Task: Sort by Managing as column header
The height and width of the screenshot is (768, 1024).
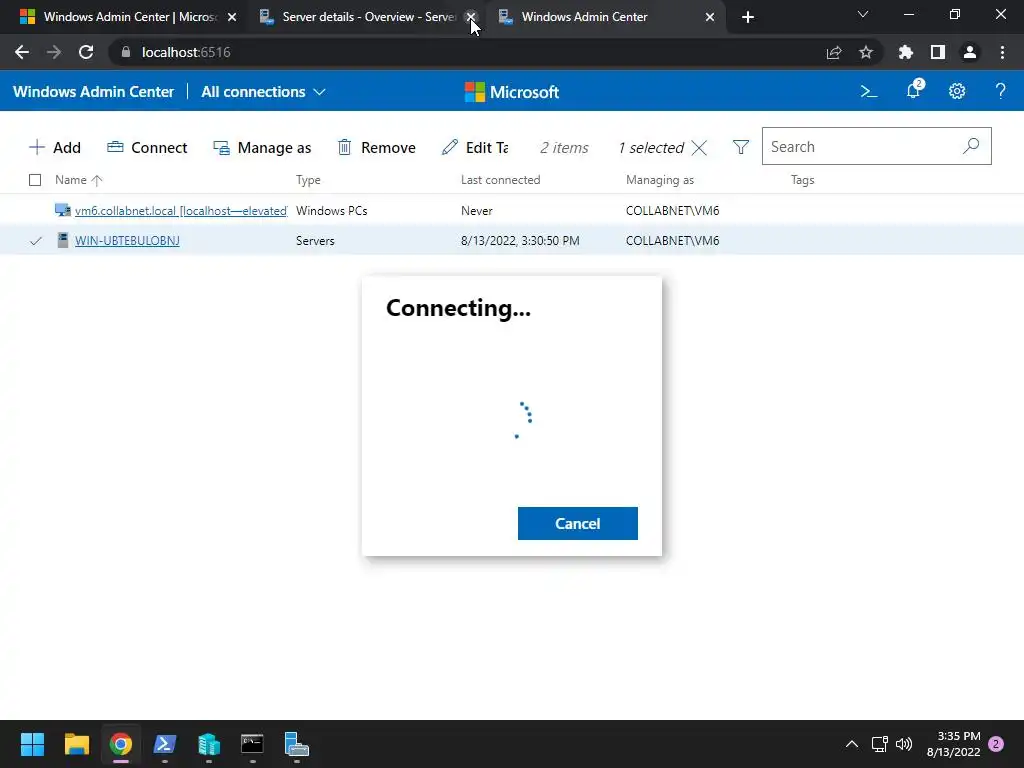Action: pyautogui.click(x=660, y=180)
